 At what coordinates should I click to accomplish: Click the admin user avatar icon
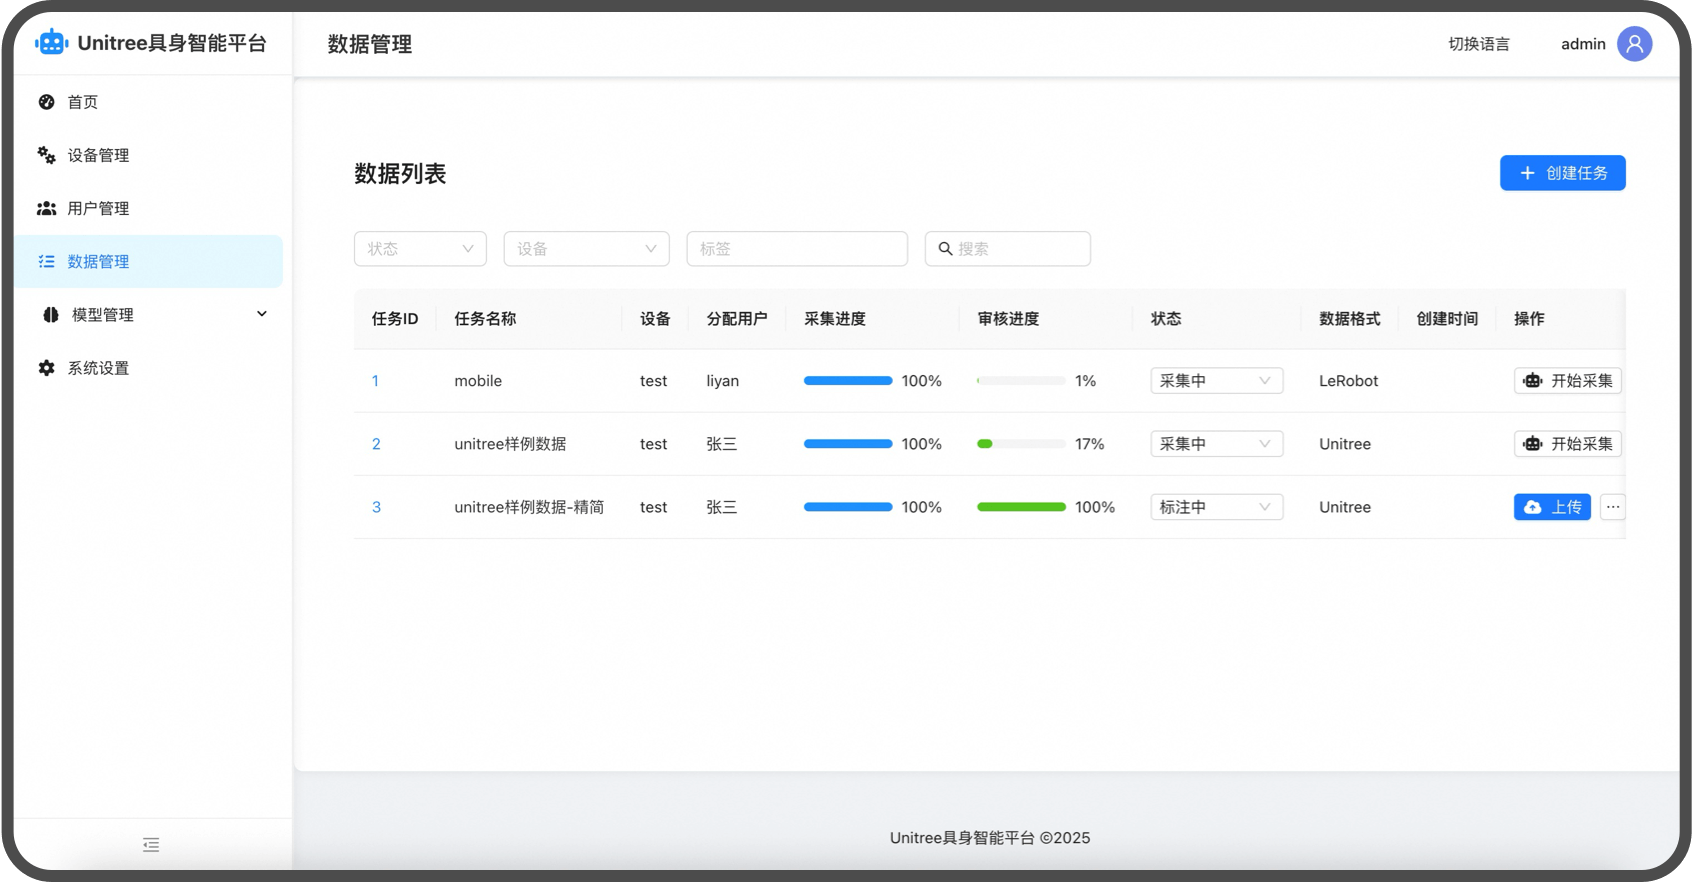[x=1634, y=44]
